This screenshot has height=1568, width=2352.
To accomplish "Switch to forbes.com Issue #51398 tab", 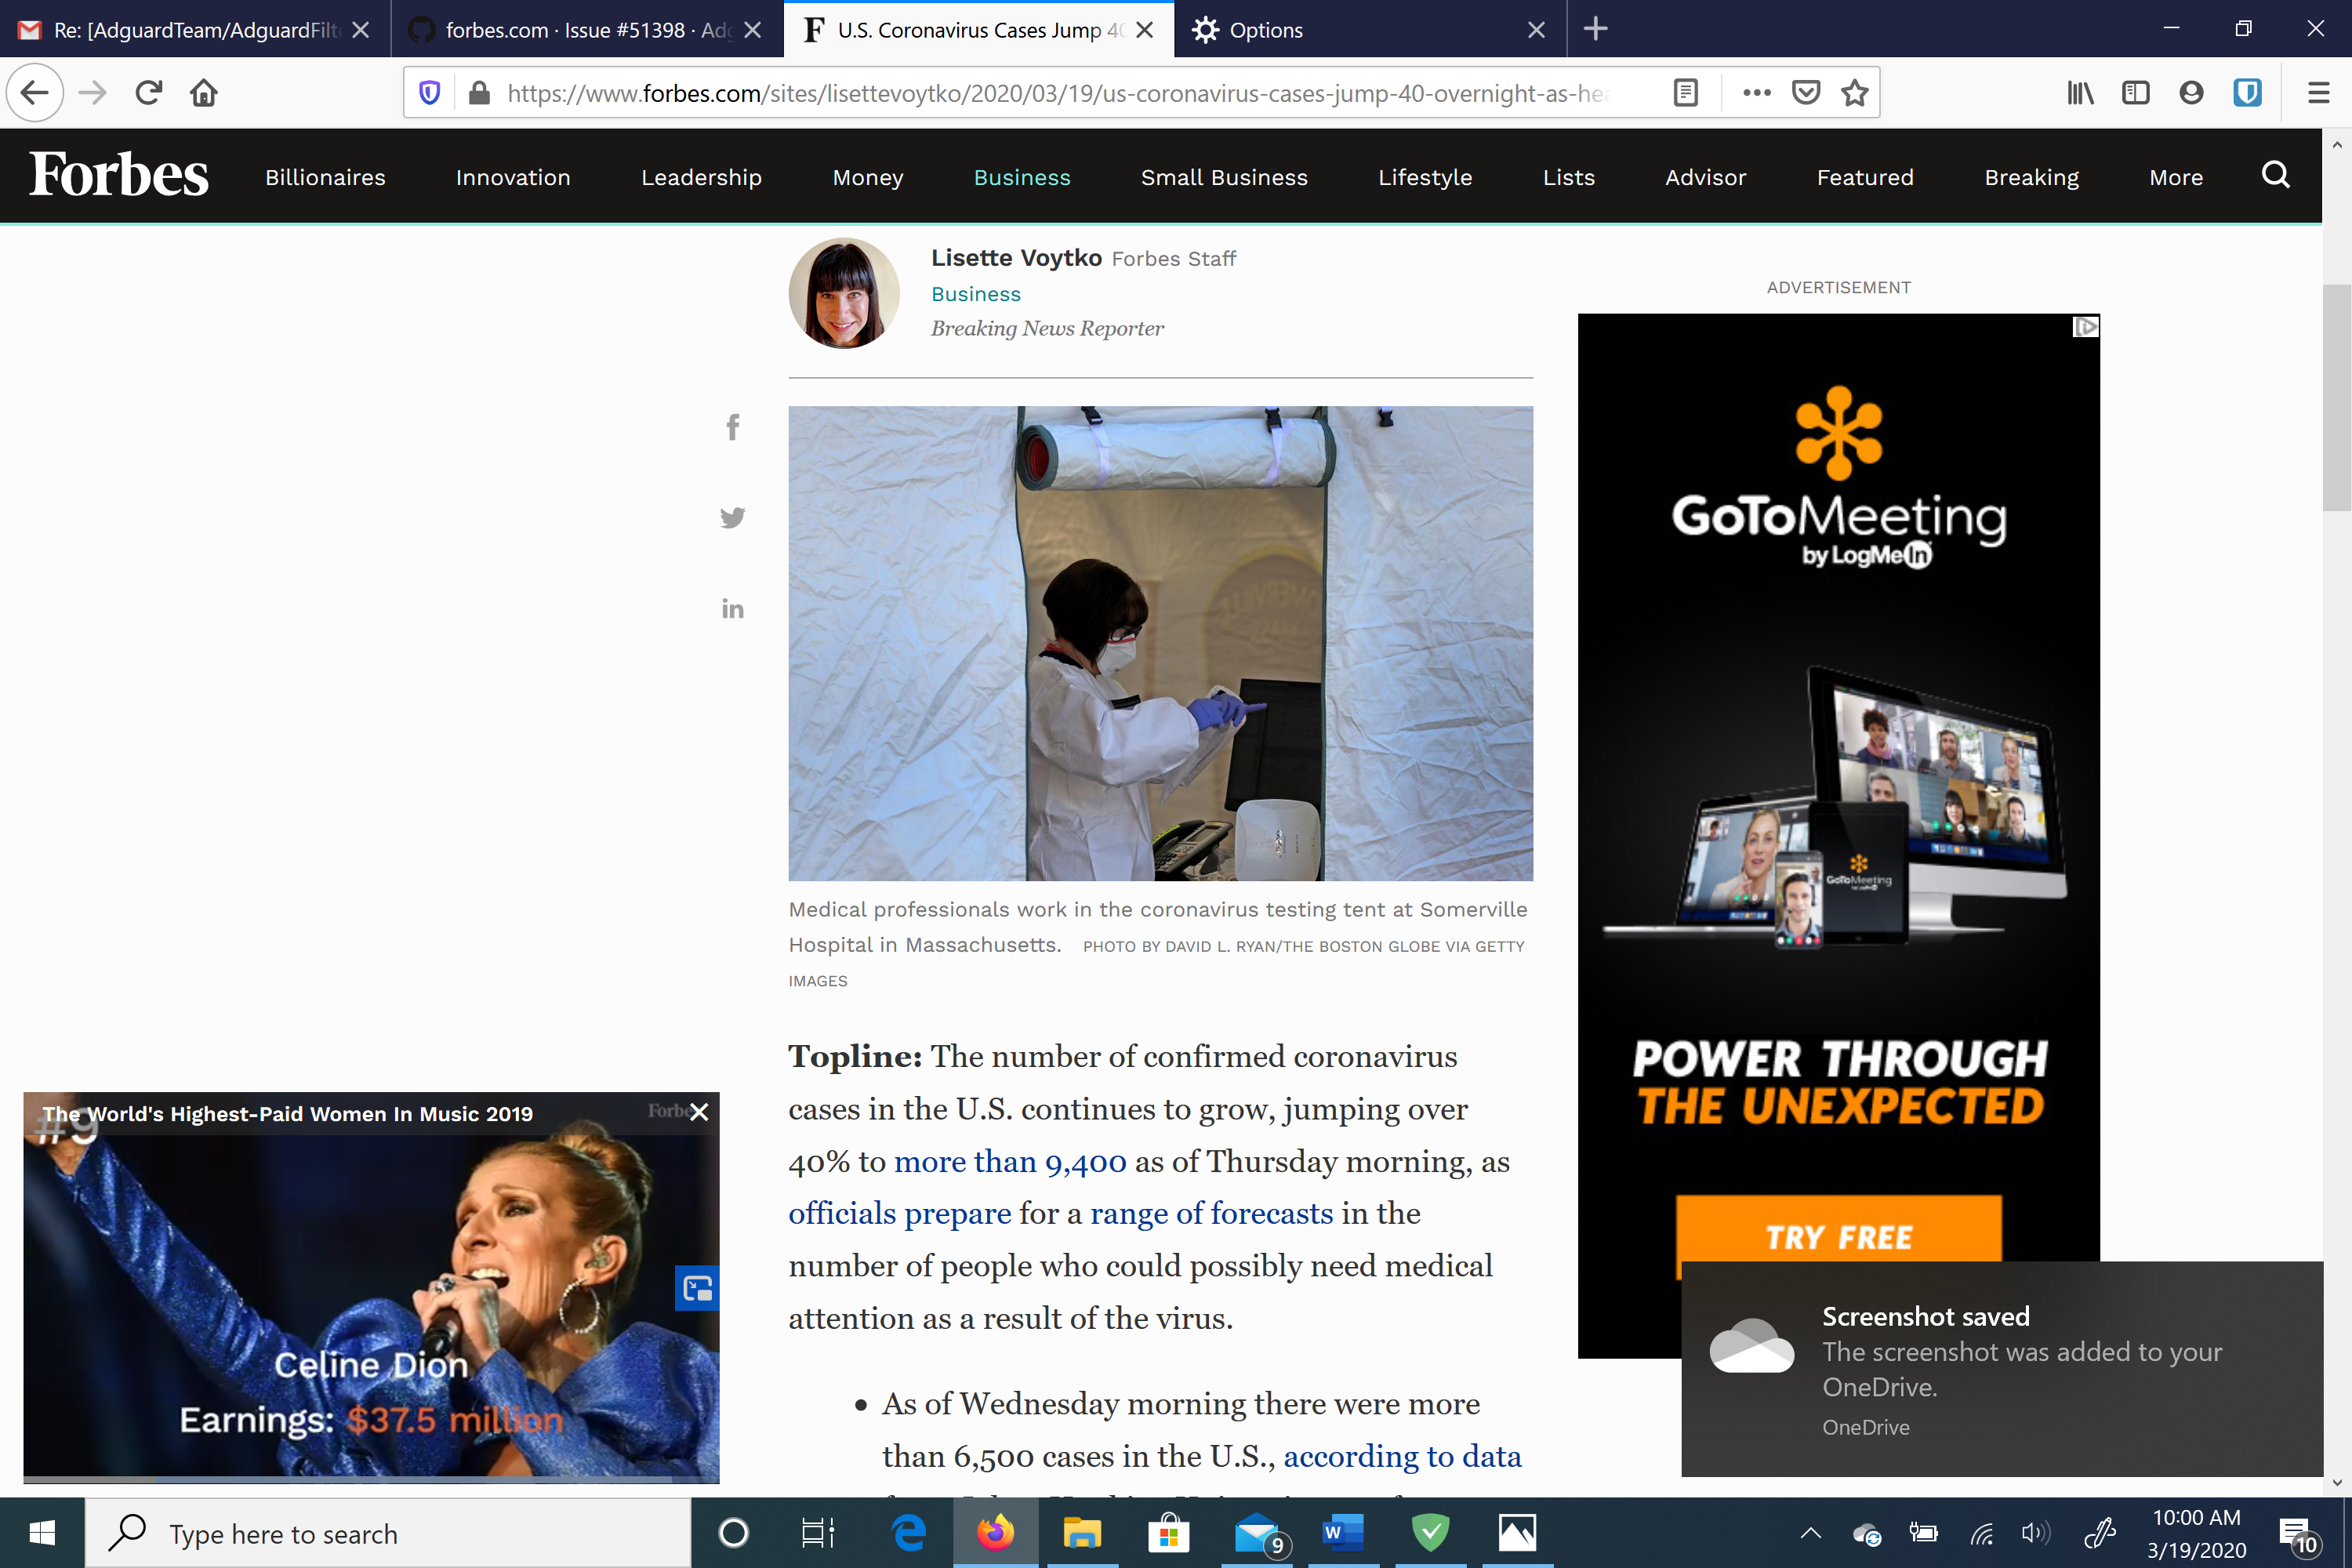I will click(587, 29).
